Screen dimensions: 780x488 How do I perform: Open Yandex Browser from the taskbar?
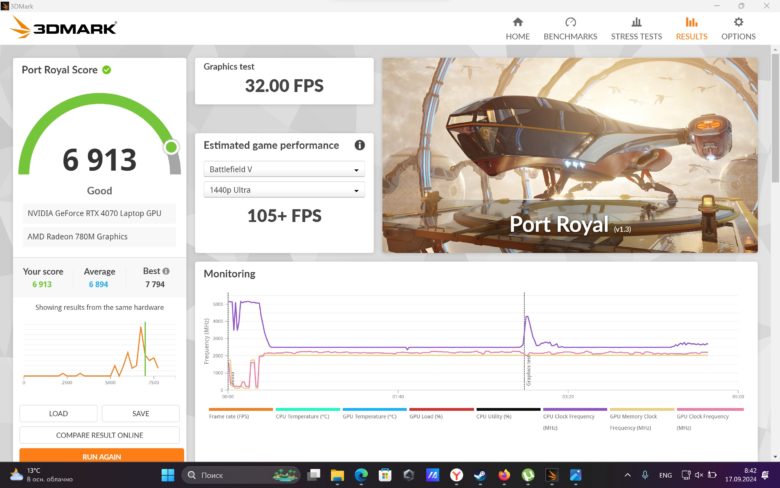456,476
